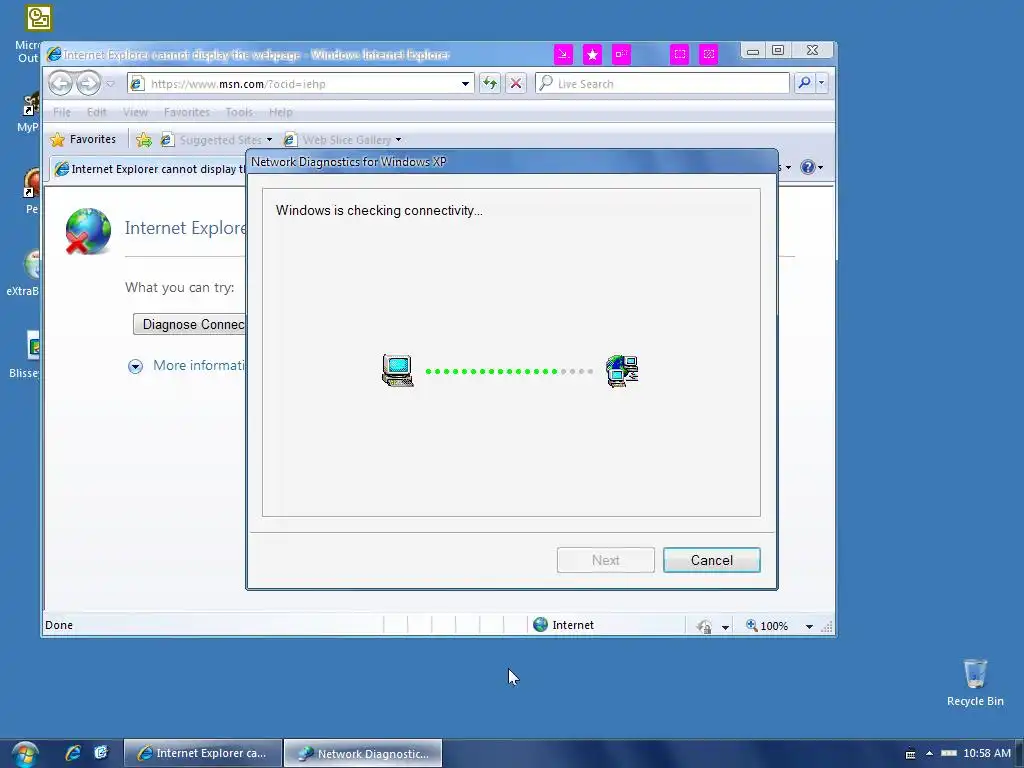Open the View menu
The image size is (1024, 768).
(135, 112)
